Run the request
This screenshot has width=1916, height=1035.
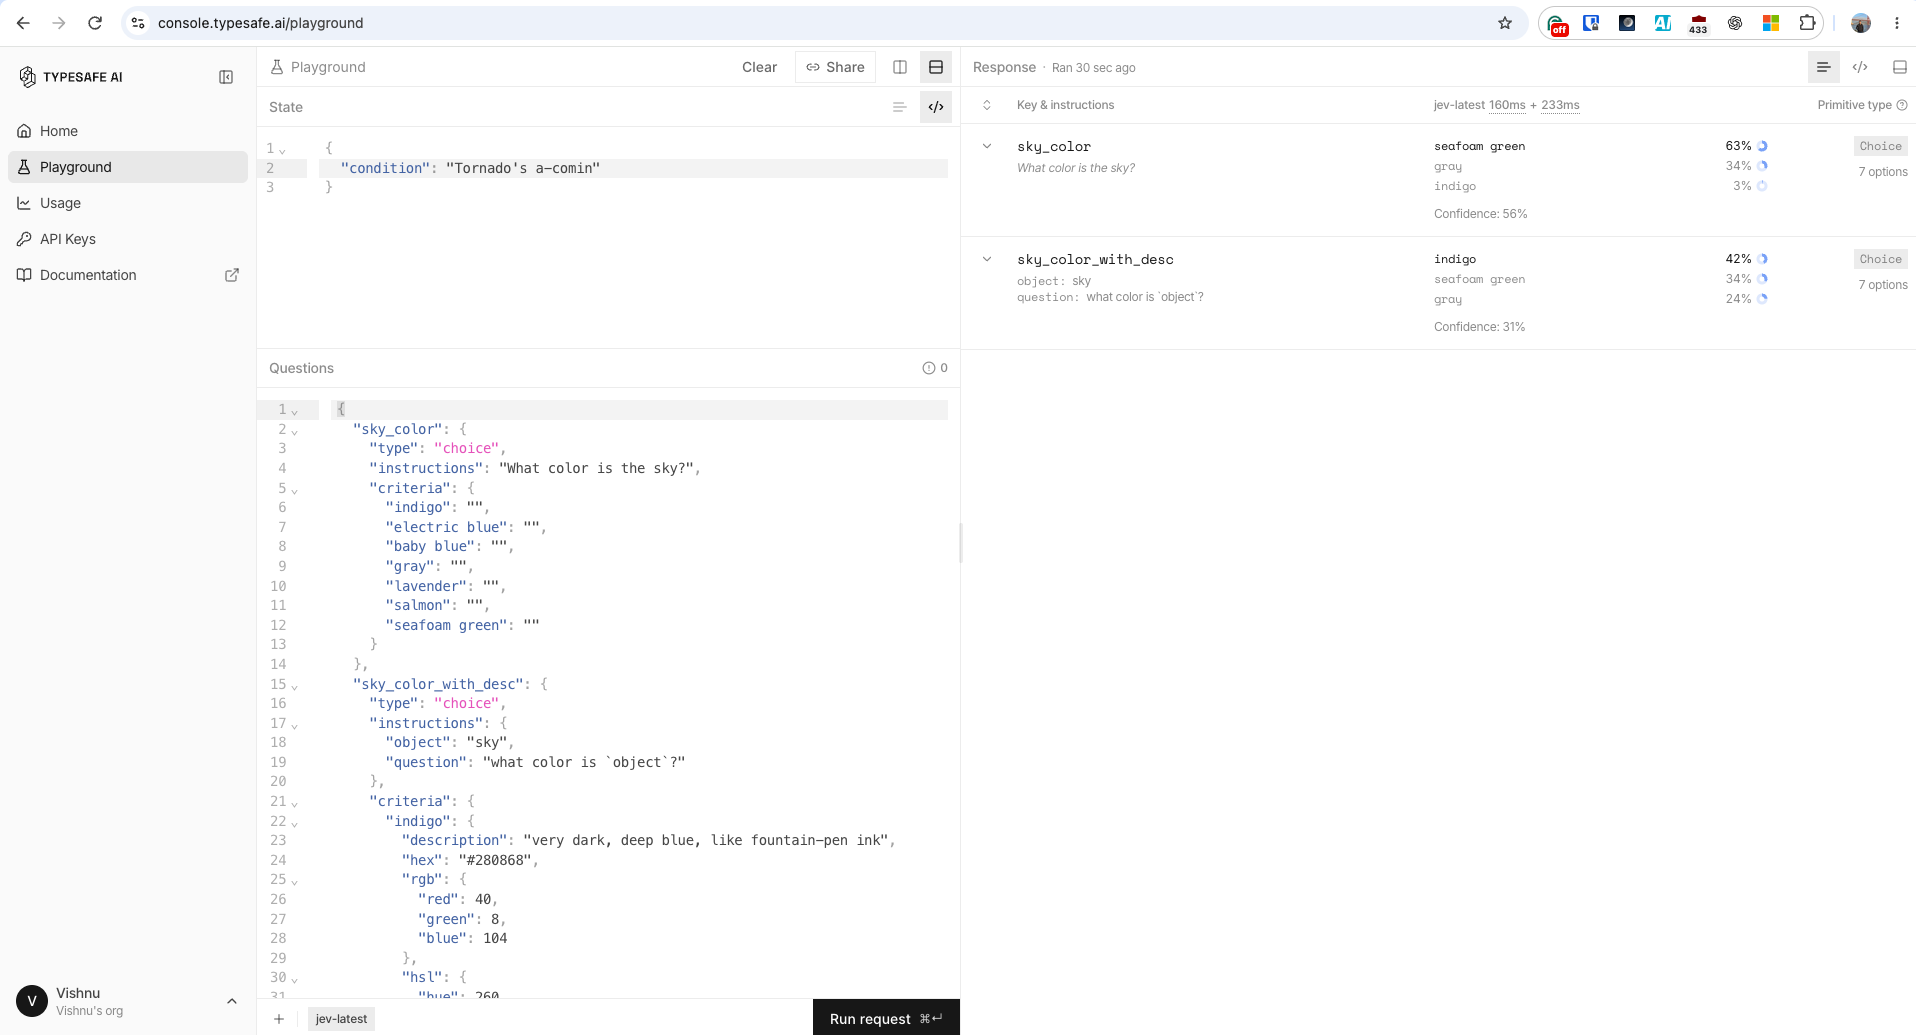click(886, 1018)
